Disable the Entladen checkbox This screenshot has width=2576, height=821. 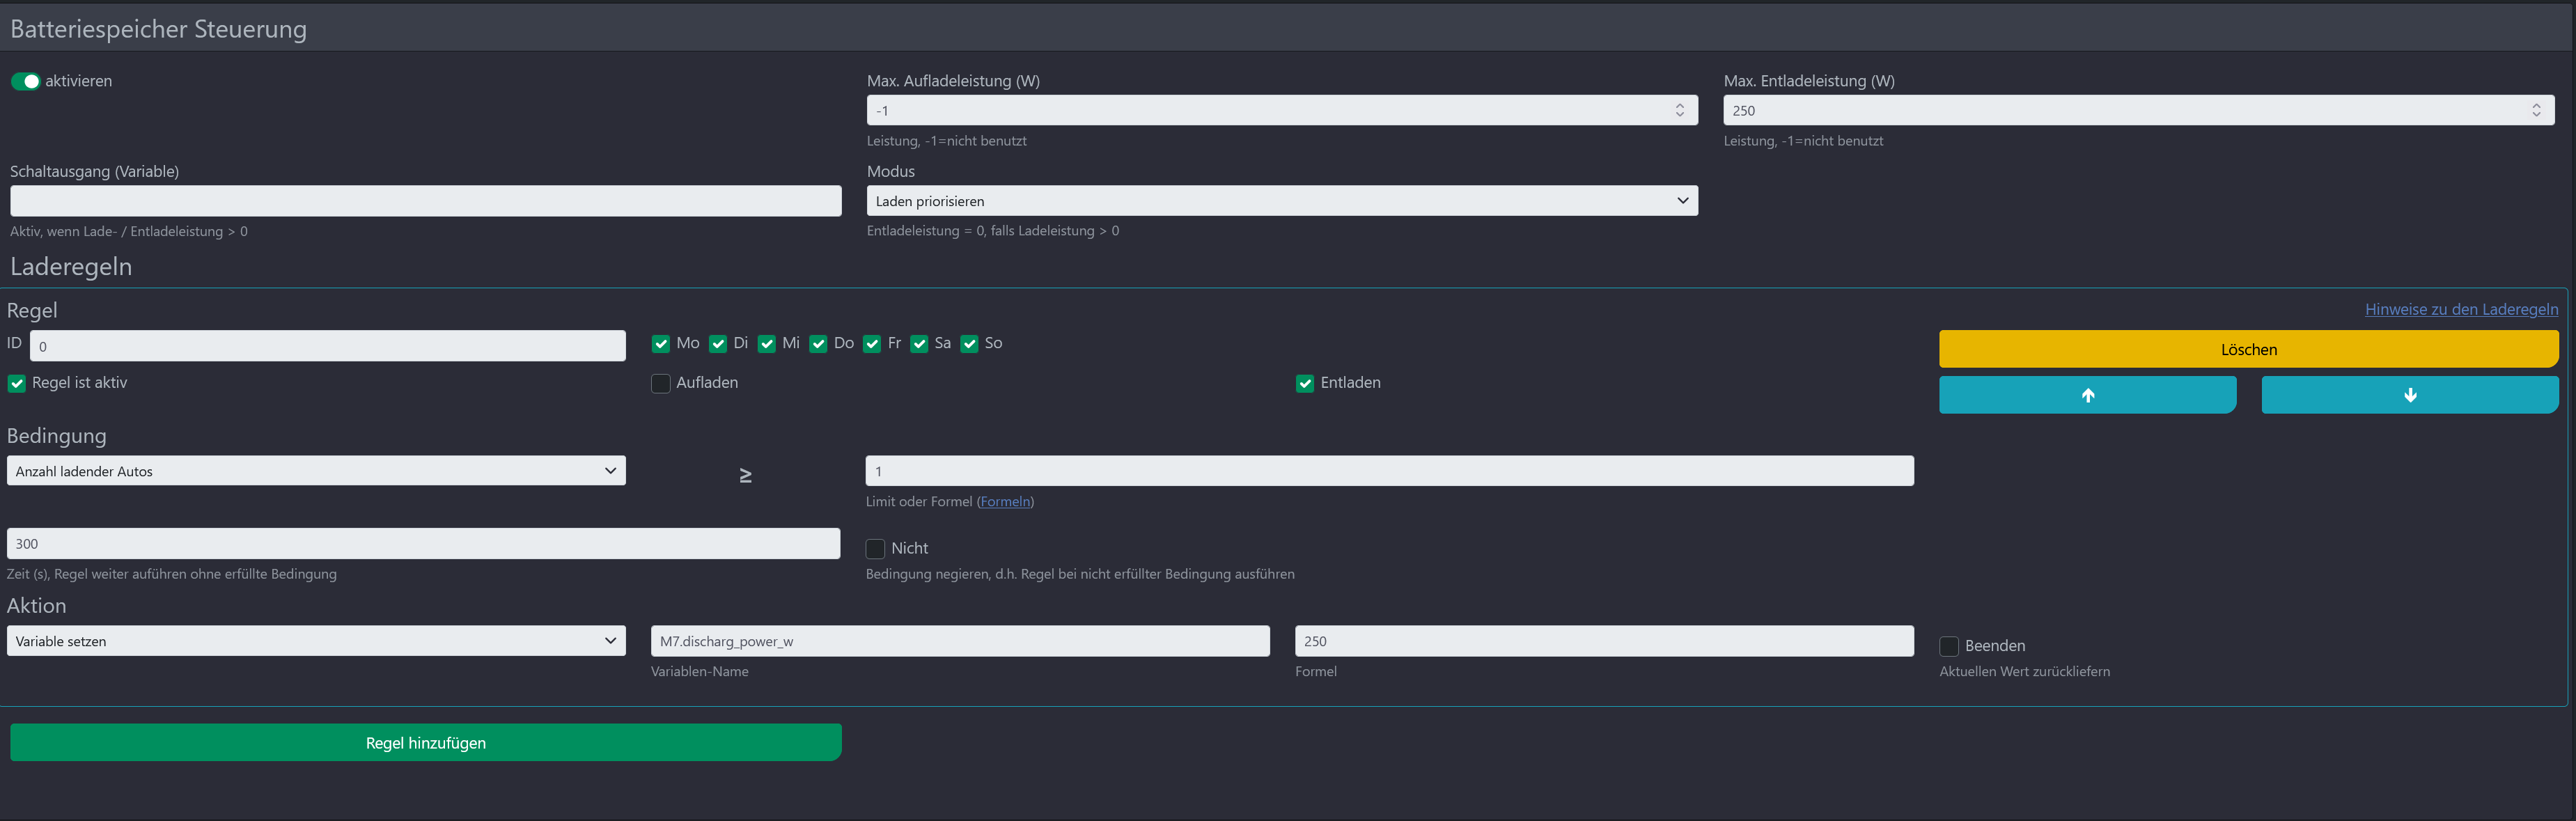(1304, 383)
